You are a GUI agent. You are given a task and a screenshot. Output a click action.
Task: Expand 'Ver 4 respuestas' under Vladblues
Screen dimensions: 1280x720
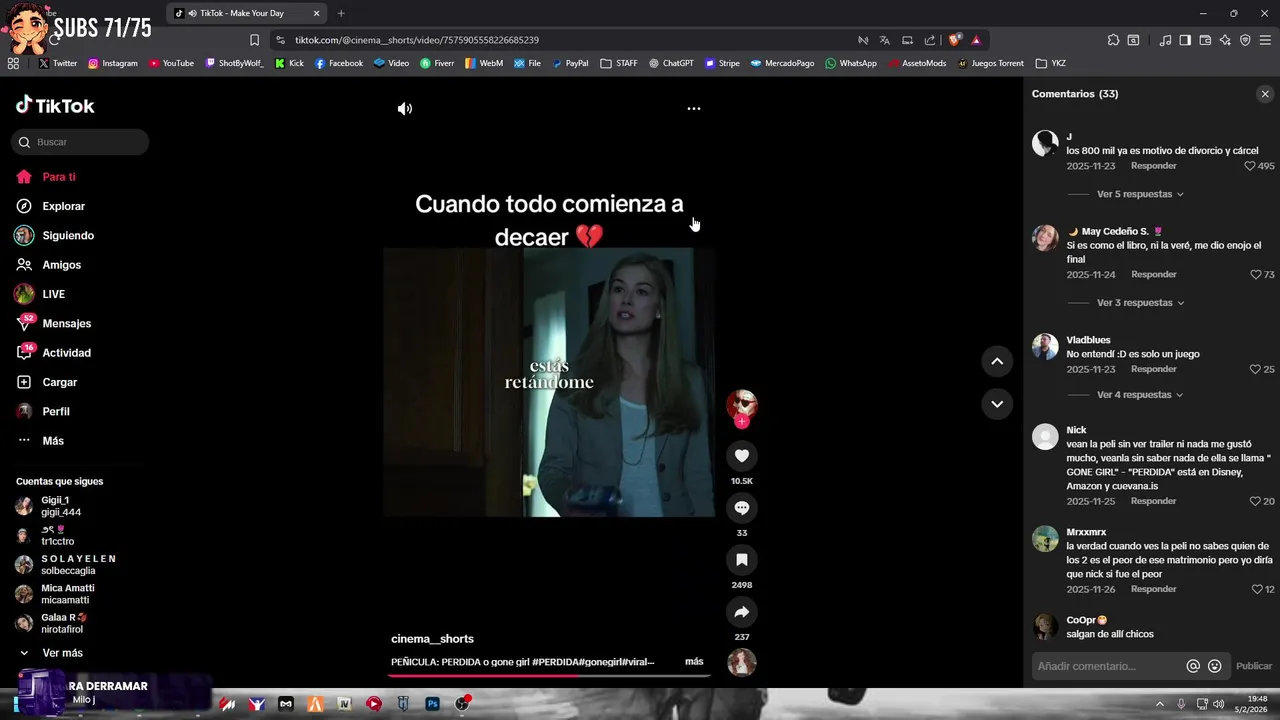(1140, 395)
